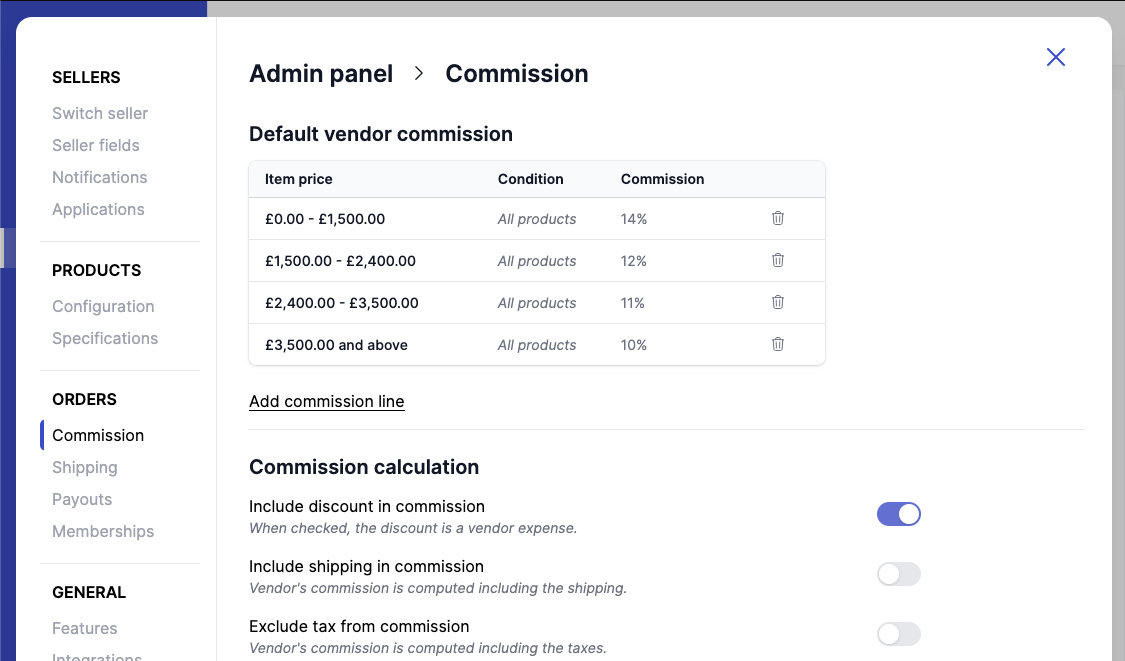Open product Configuration settings
This screenshot has height=661, width=1125.
click(102, 306)
